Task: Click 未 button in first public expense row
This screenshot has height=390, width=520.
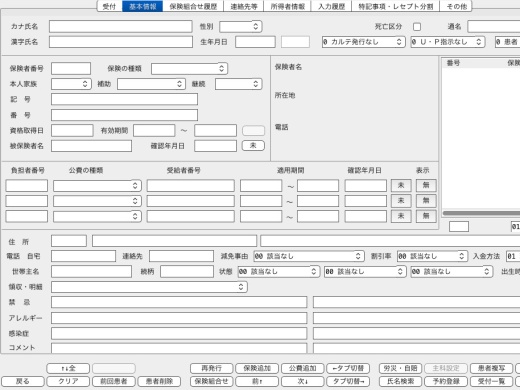Action: [401, 186]
